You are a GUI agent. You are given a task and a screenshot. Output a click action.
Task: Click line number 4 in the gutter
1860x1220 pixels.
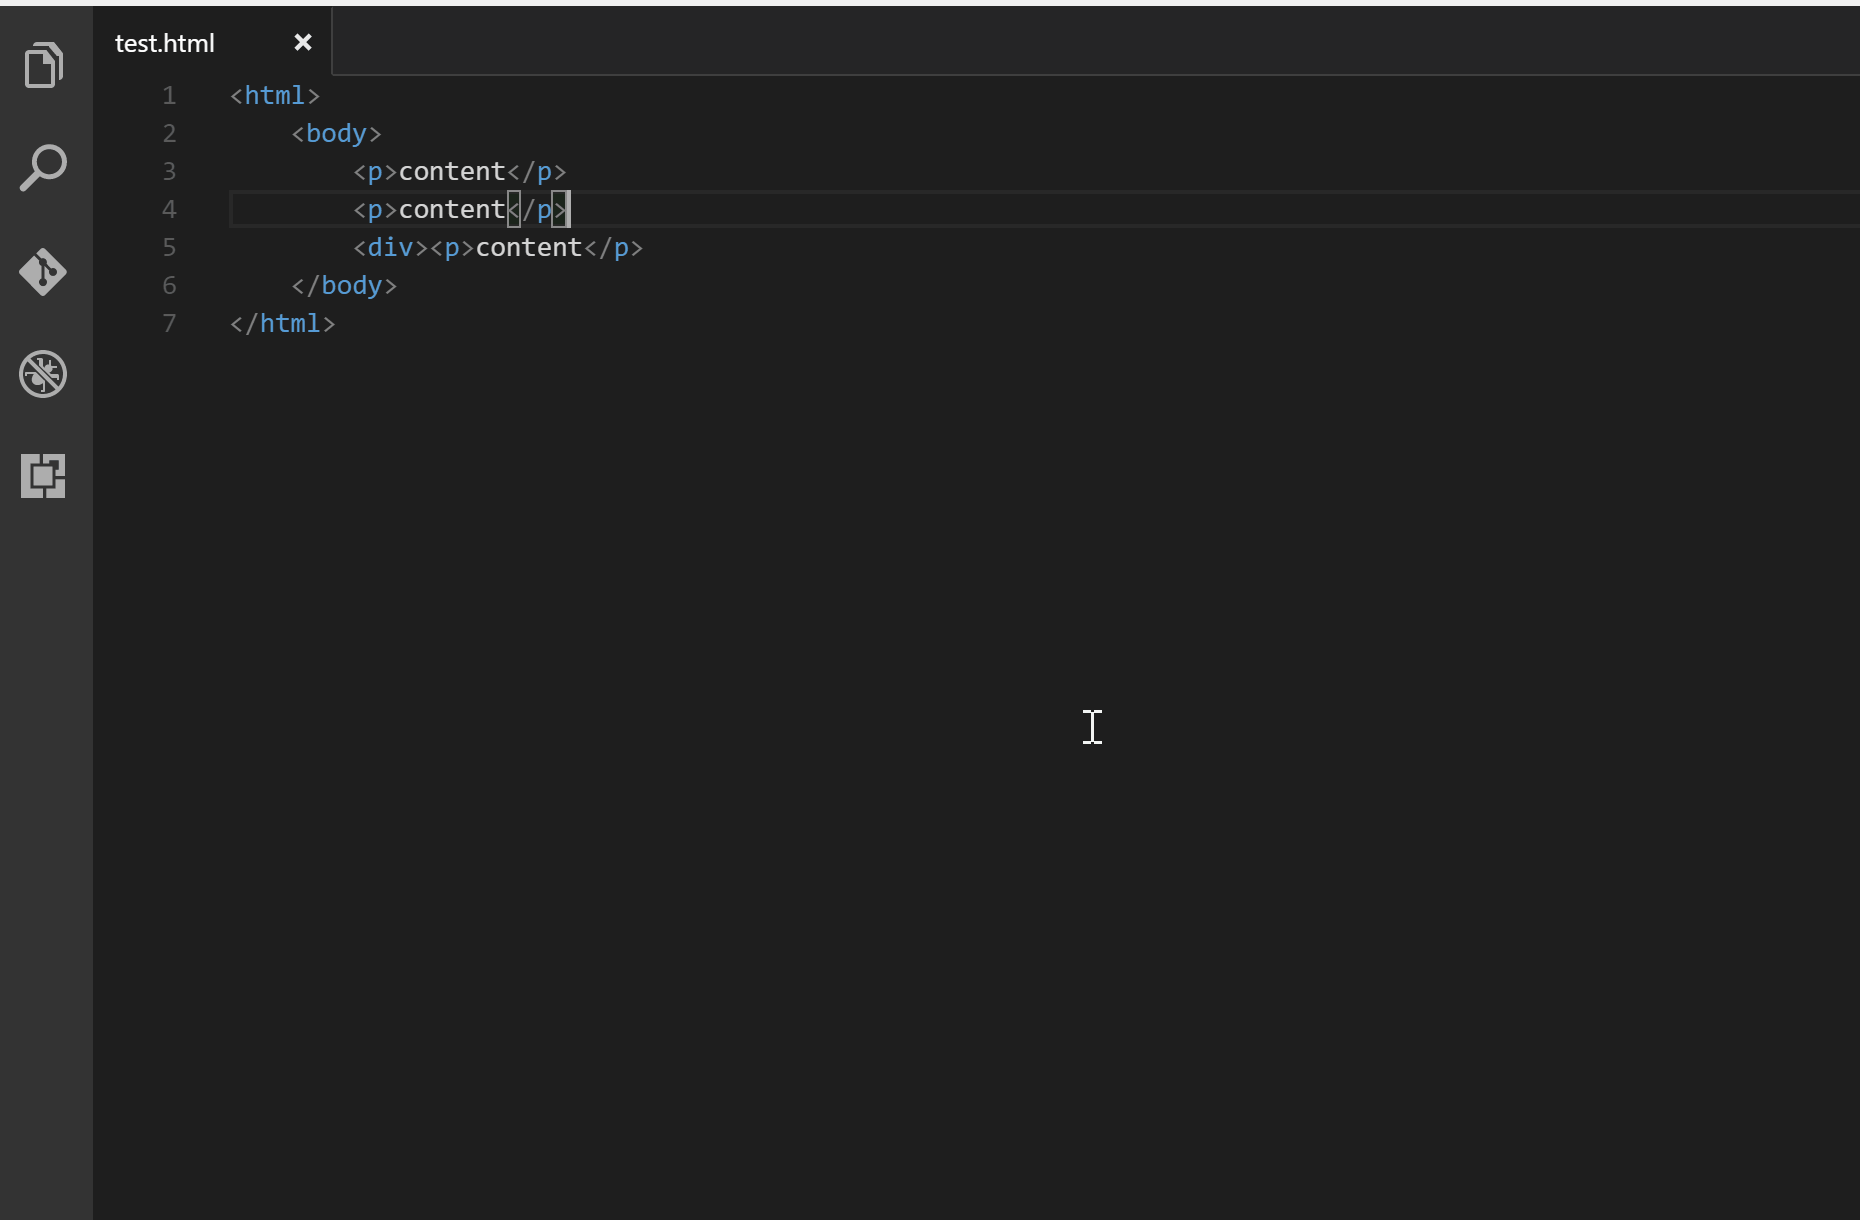click(169, 209)
